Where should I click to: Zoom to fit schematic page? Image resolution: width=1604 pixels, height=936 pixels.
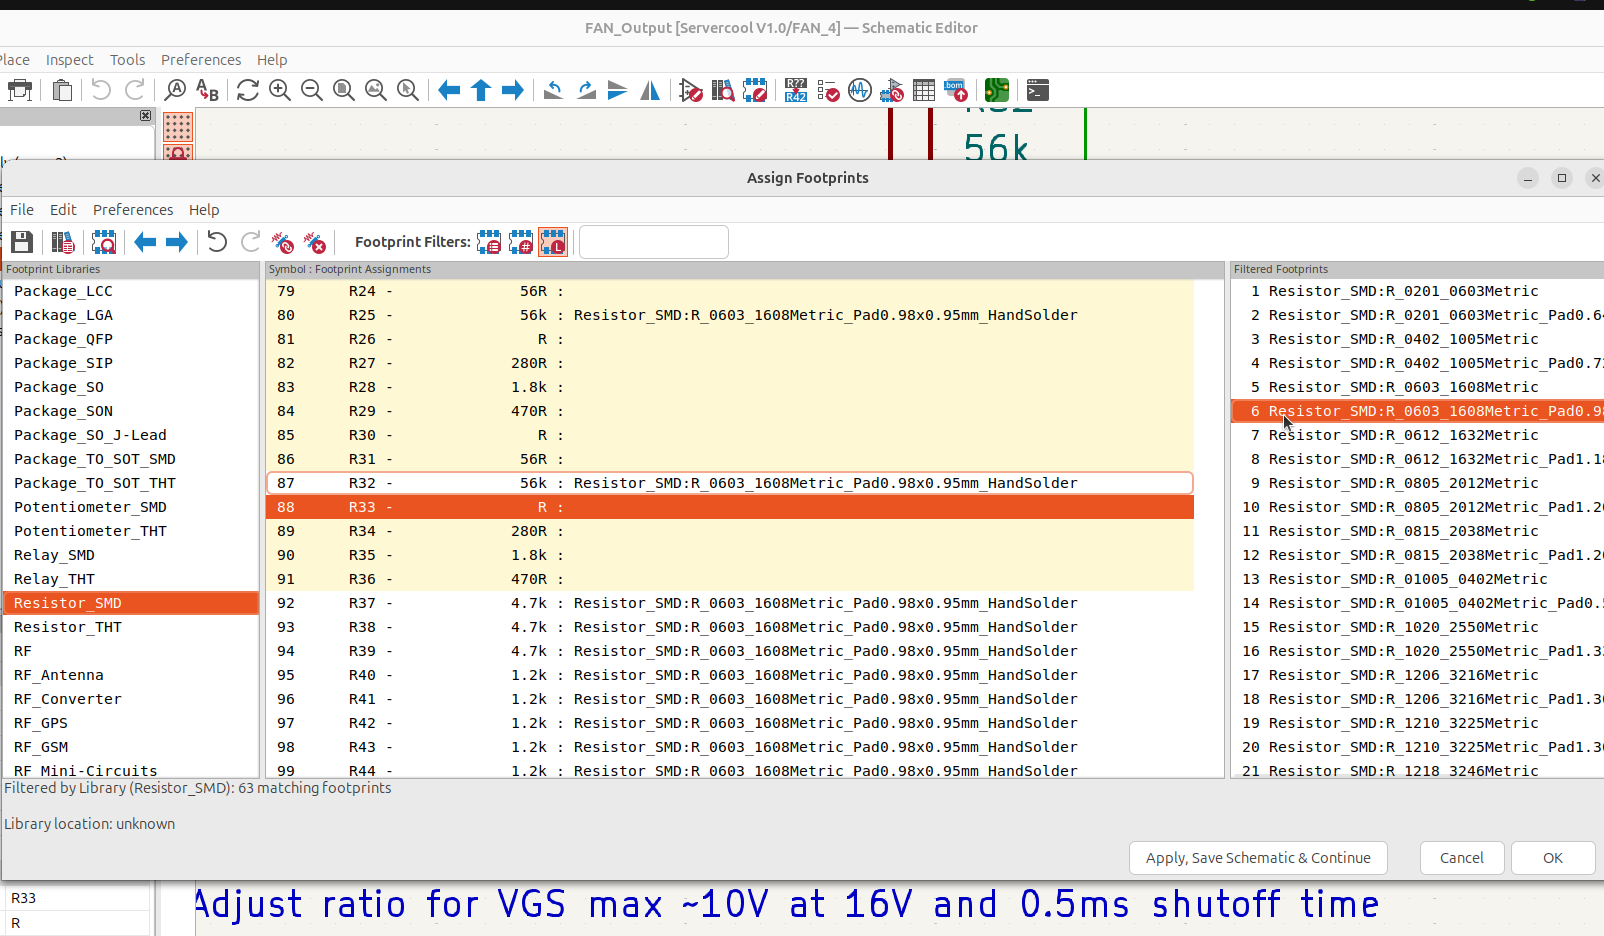(344, 91)
